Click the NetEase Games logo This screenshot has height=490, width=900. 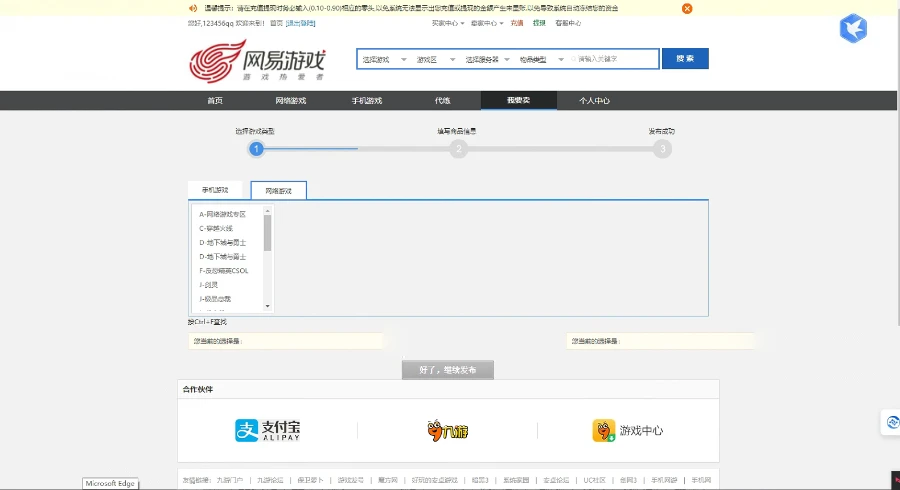pos(257,61)
